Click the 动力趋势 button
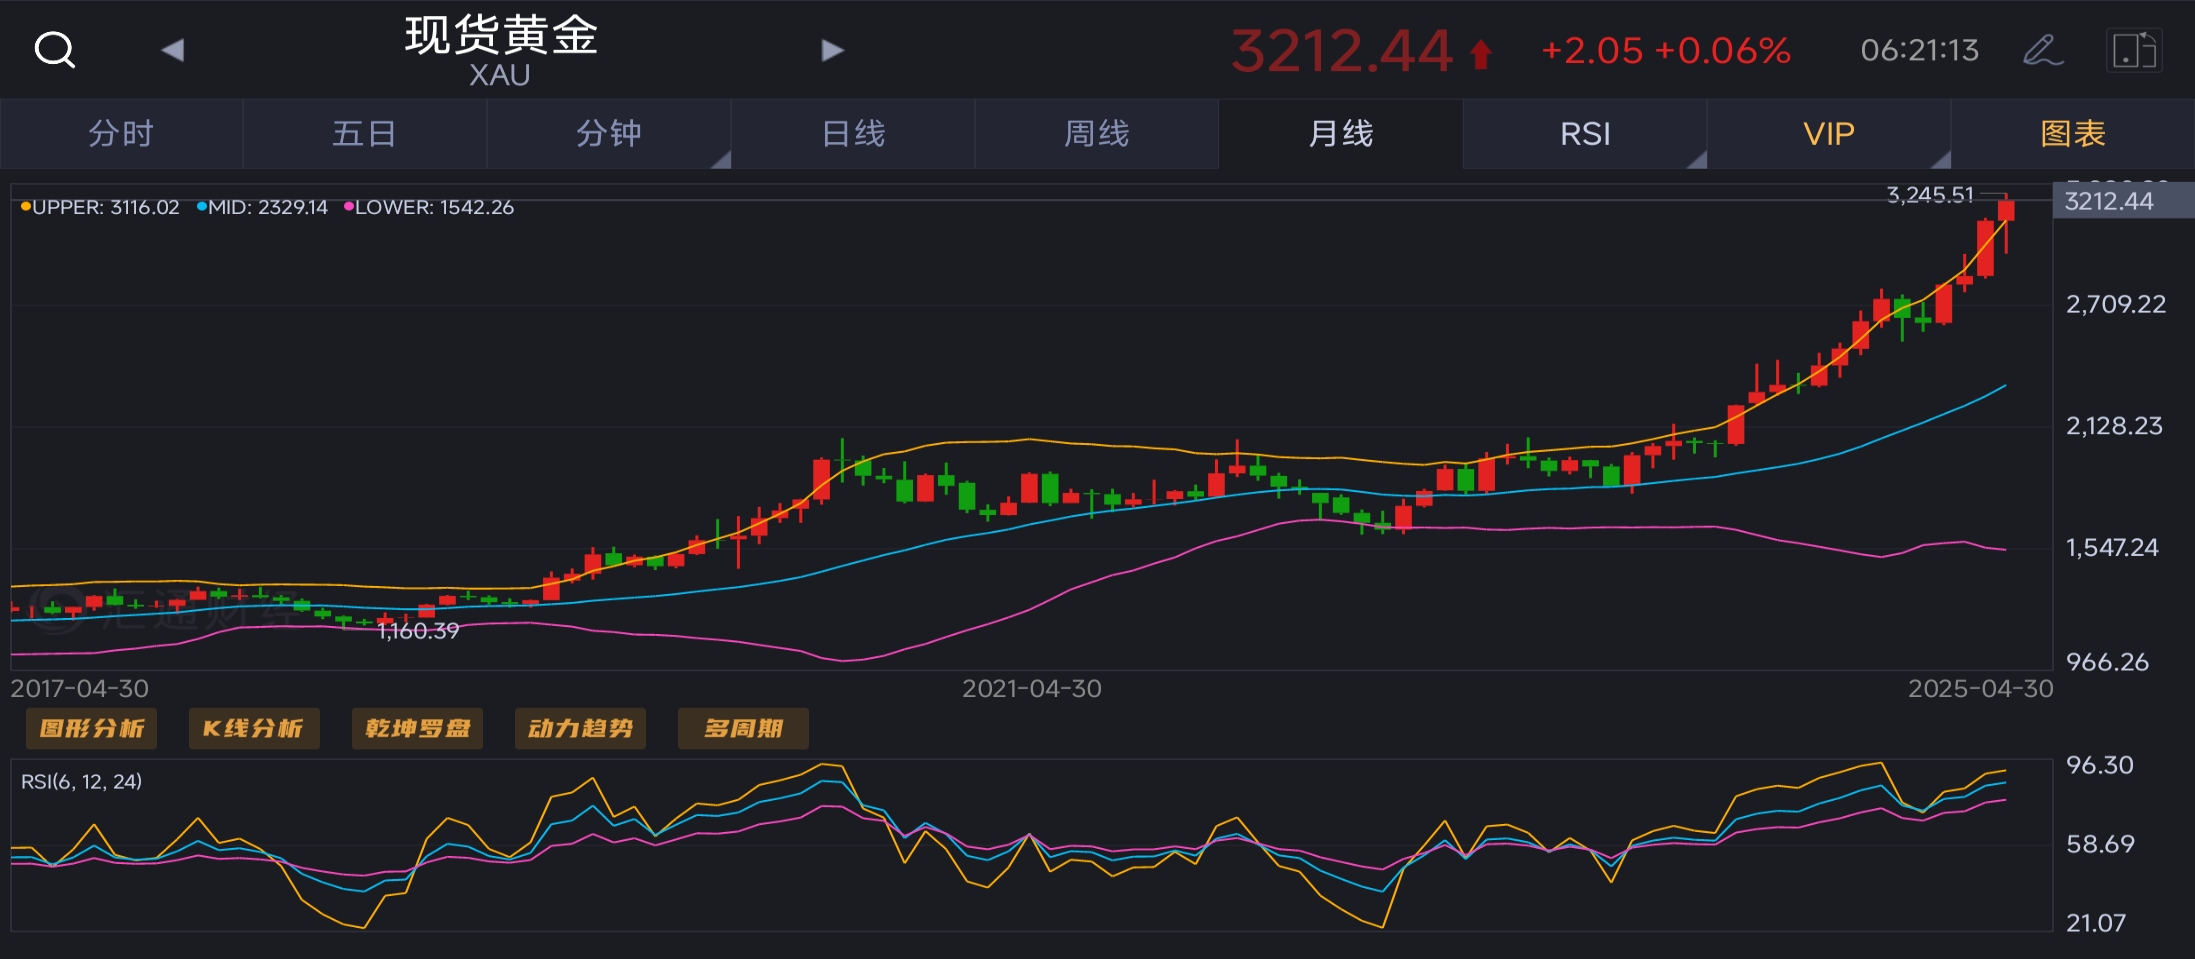This screenshot has height=959, width=2195. tap(580, 728)
